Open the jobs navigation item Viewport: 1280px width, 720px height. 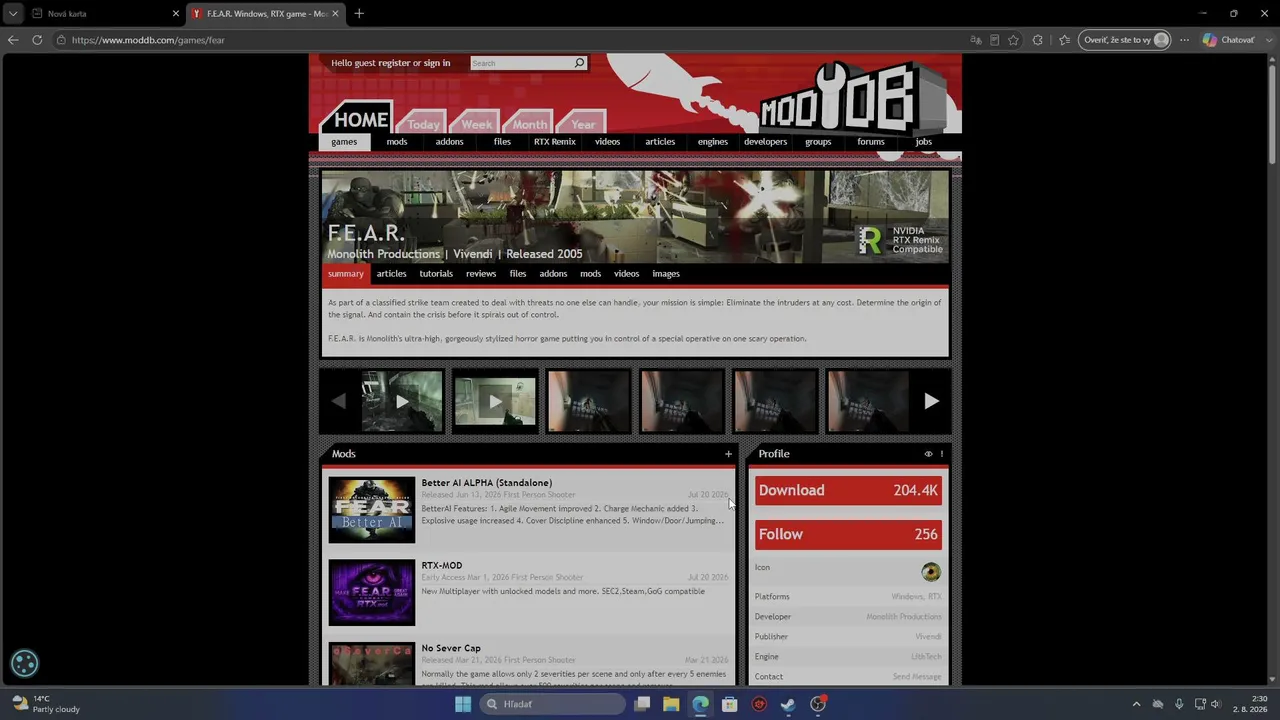(x=924, y=142)
